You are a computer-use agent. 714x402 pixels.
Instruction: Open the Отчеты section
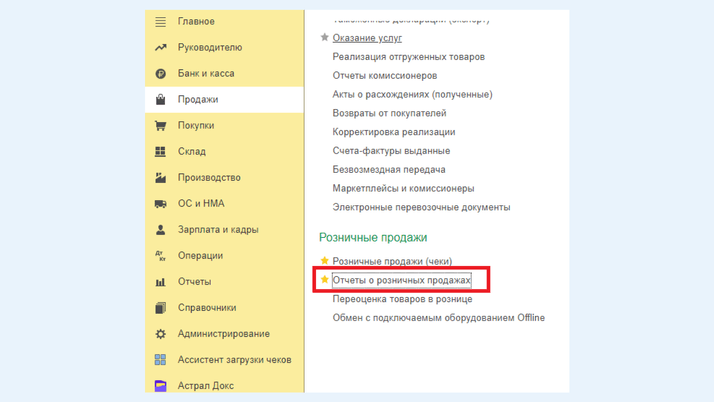[224, 282]
